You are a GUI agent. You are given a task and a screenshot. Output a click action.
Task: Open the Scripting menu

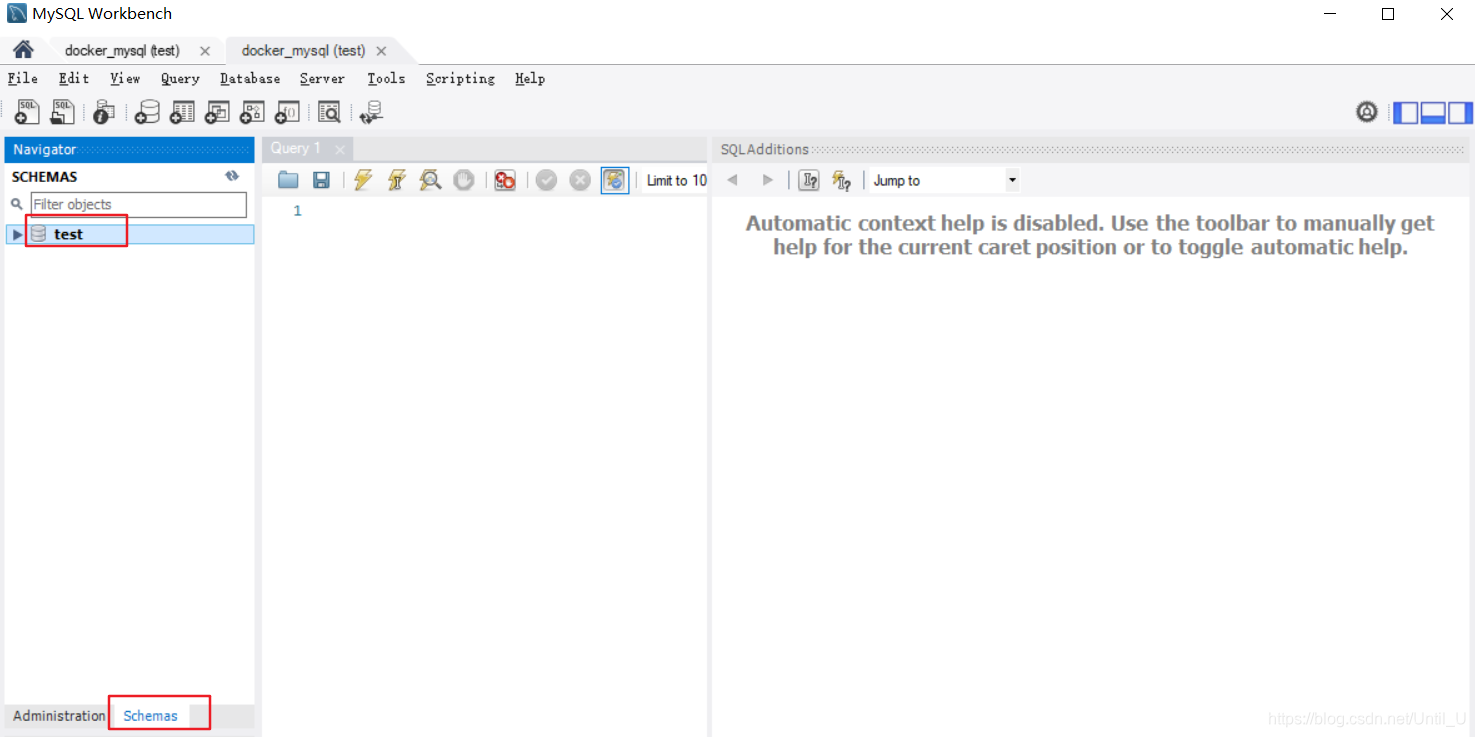[x=460, y=78]
